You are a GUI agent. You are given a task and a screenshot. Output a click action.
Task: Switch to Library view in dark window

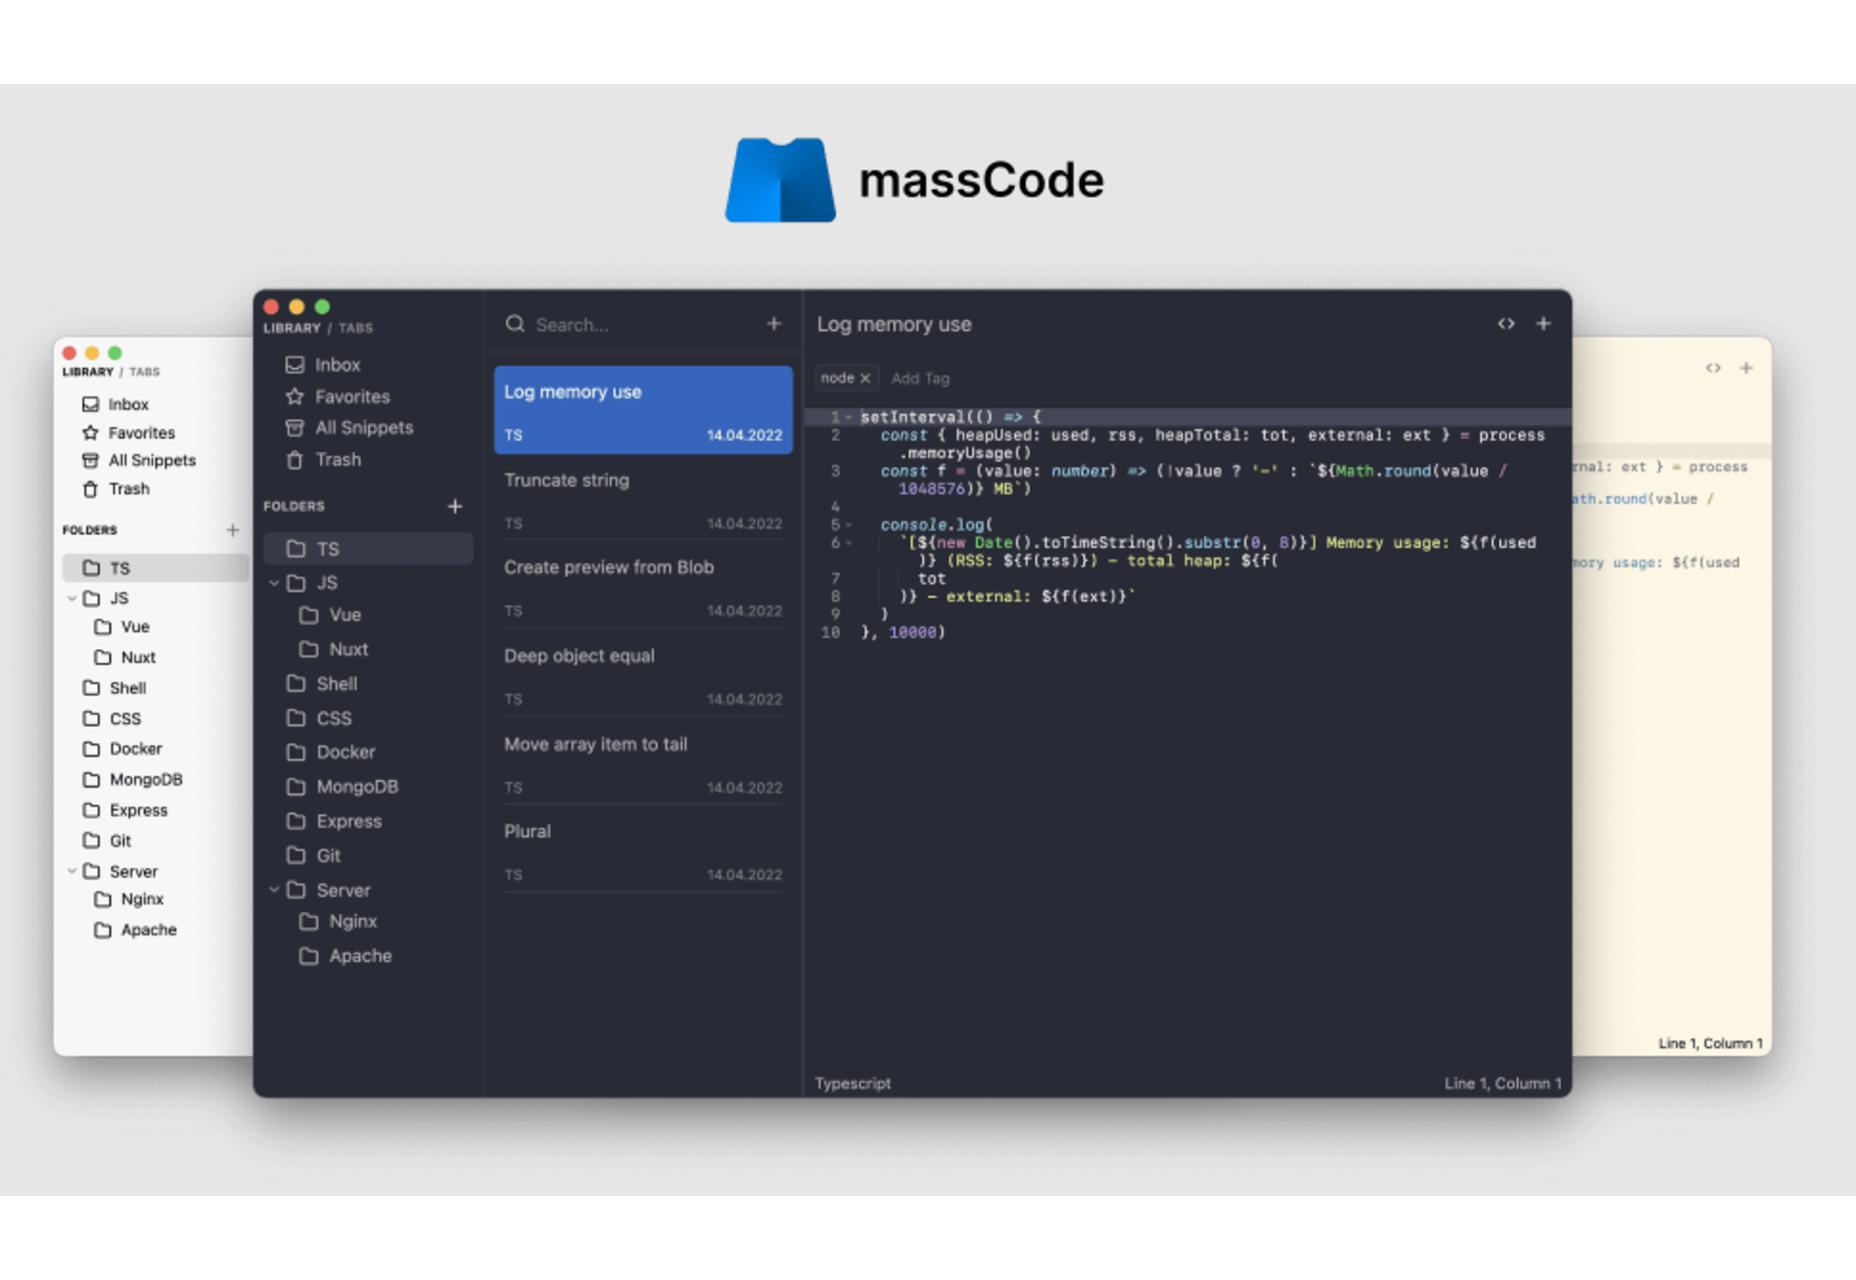(x=292, y=328)
